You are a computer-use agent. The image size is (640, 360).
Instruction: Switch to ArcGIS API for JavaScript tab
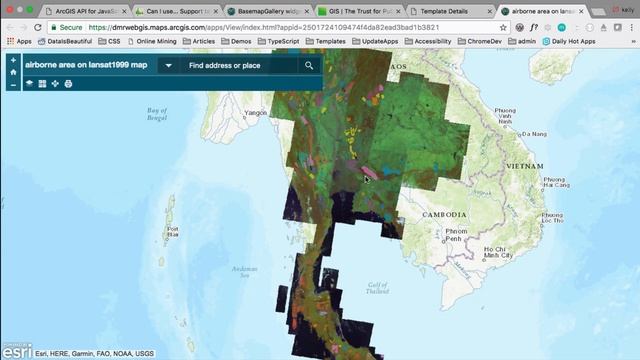86,11
